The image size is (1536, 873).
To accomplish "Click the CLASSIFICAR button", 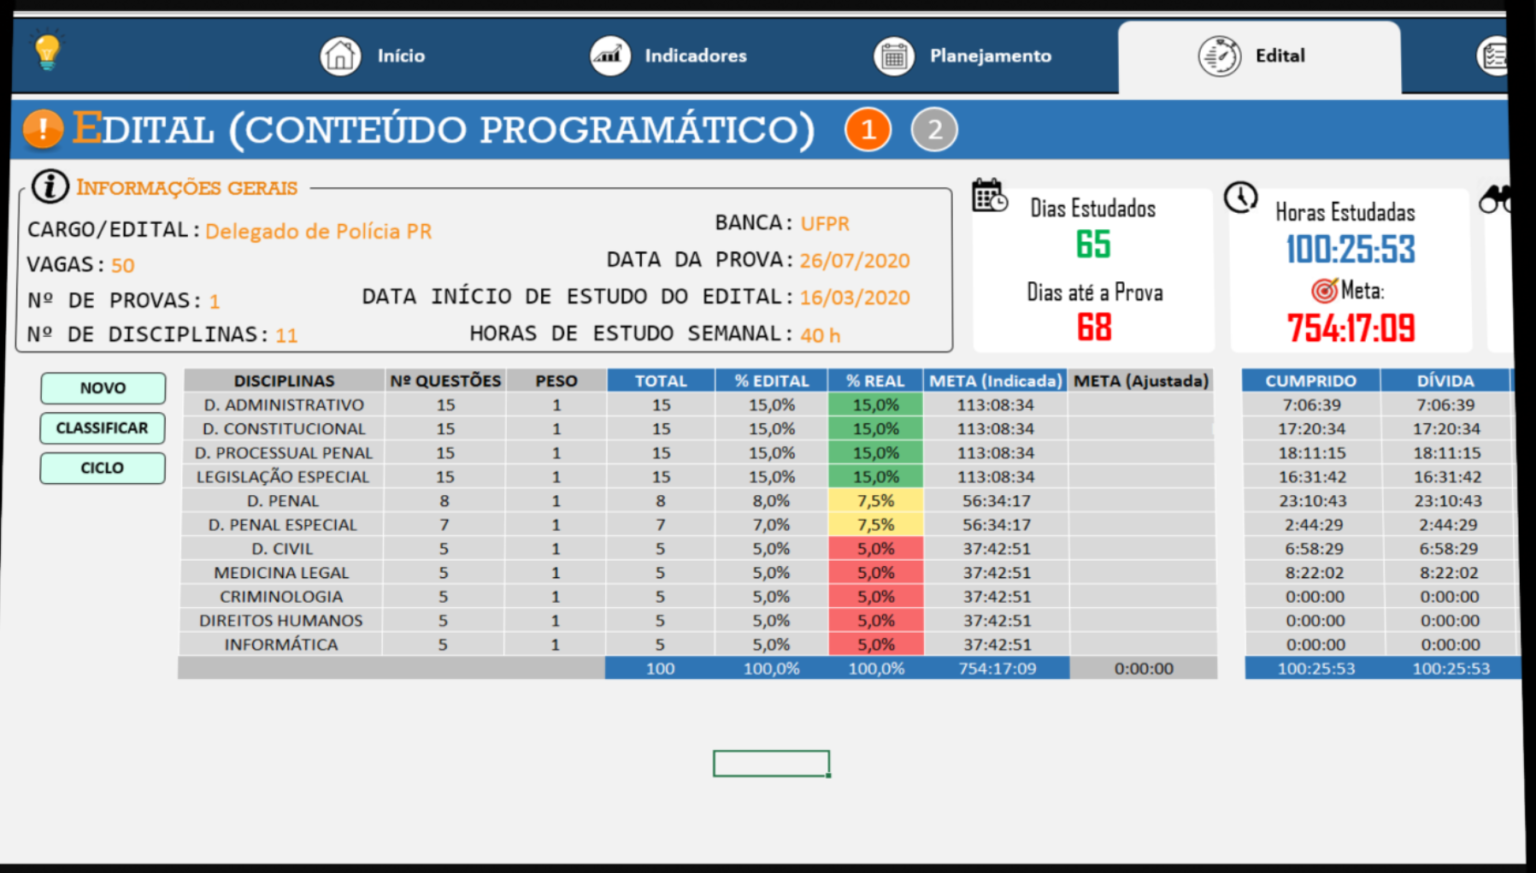I will point(103,428).
